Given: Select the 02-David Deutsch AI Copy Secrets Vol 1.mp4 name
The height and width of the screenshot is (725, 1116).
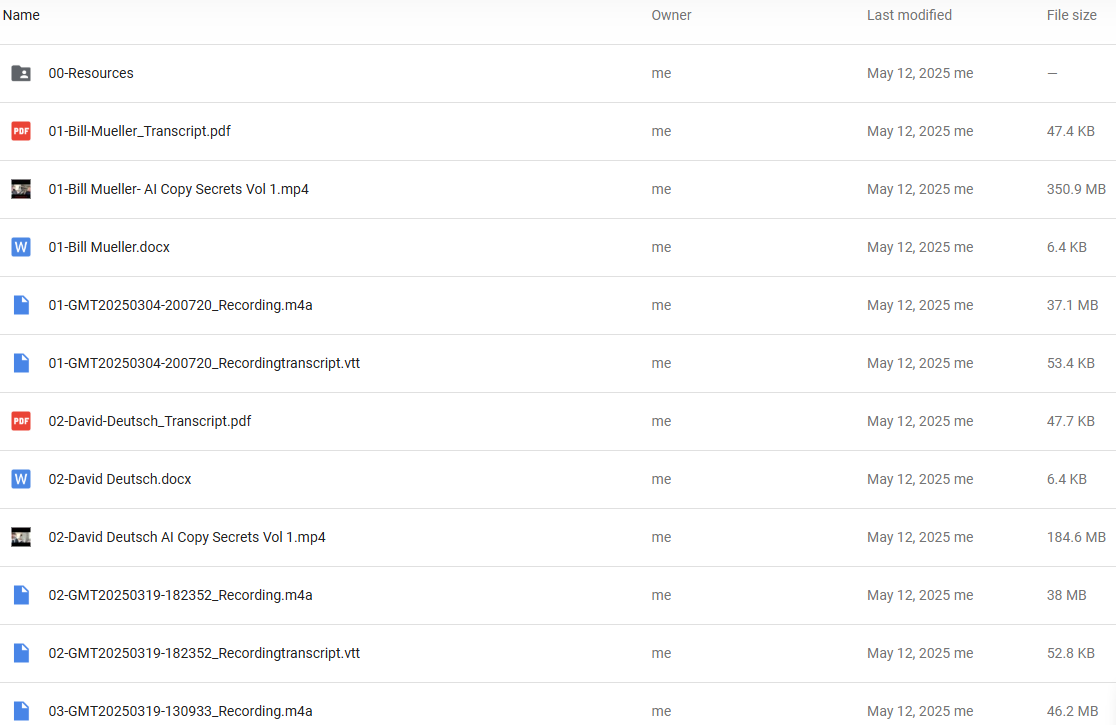Looking at the screenshot, I should click(x=187, y=537).
